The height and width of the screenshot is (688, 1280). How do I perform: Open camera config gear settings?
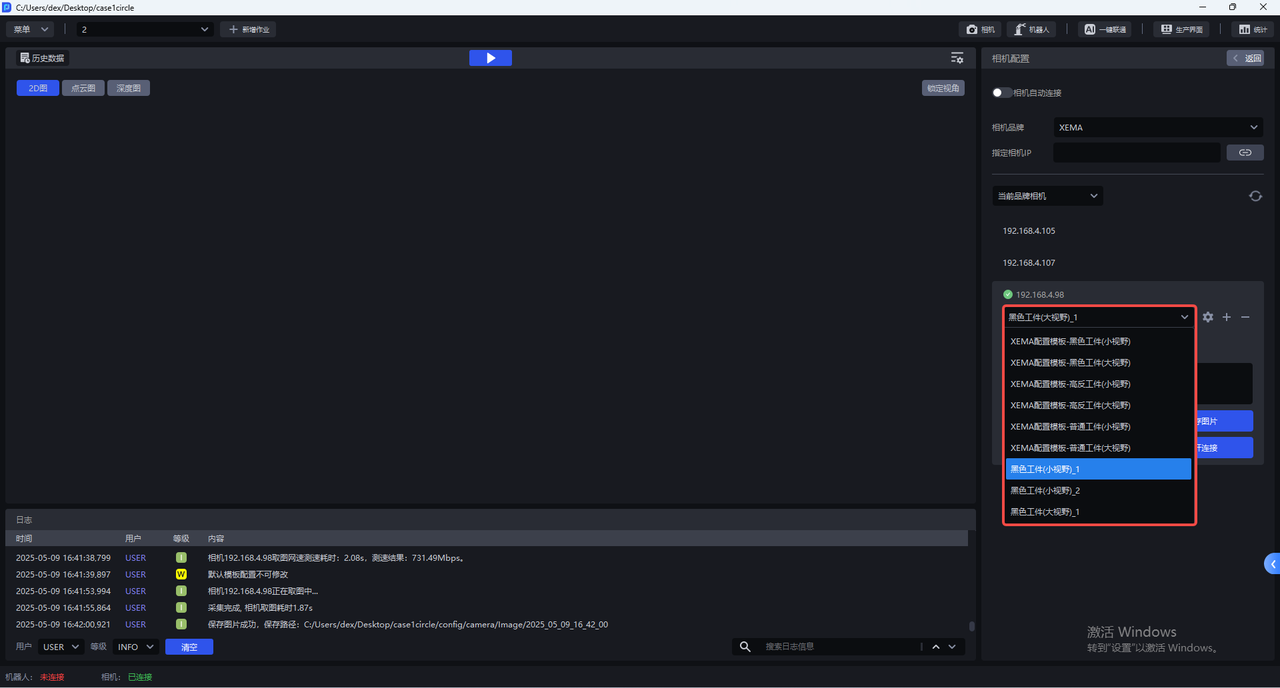[1208, 317]
